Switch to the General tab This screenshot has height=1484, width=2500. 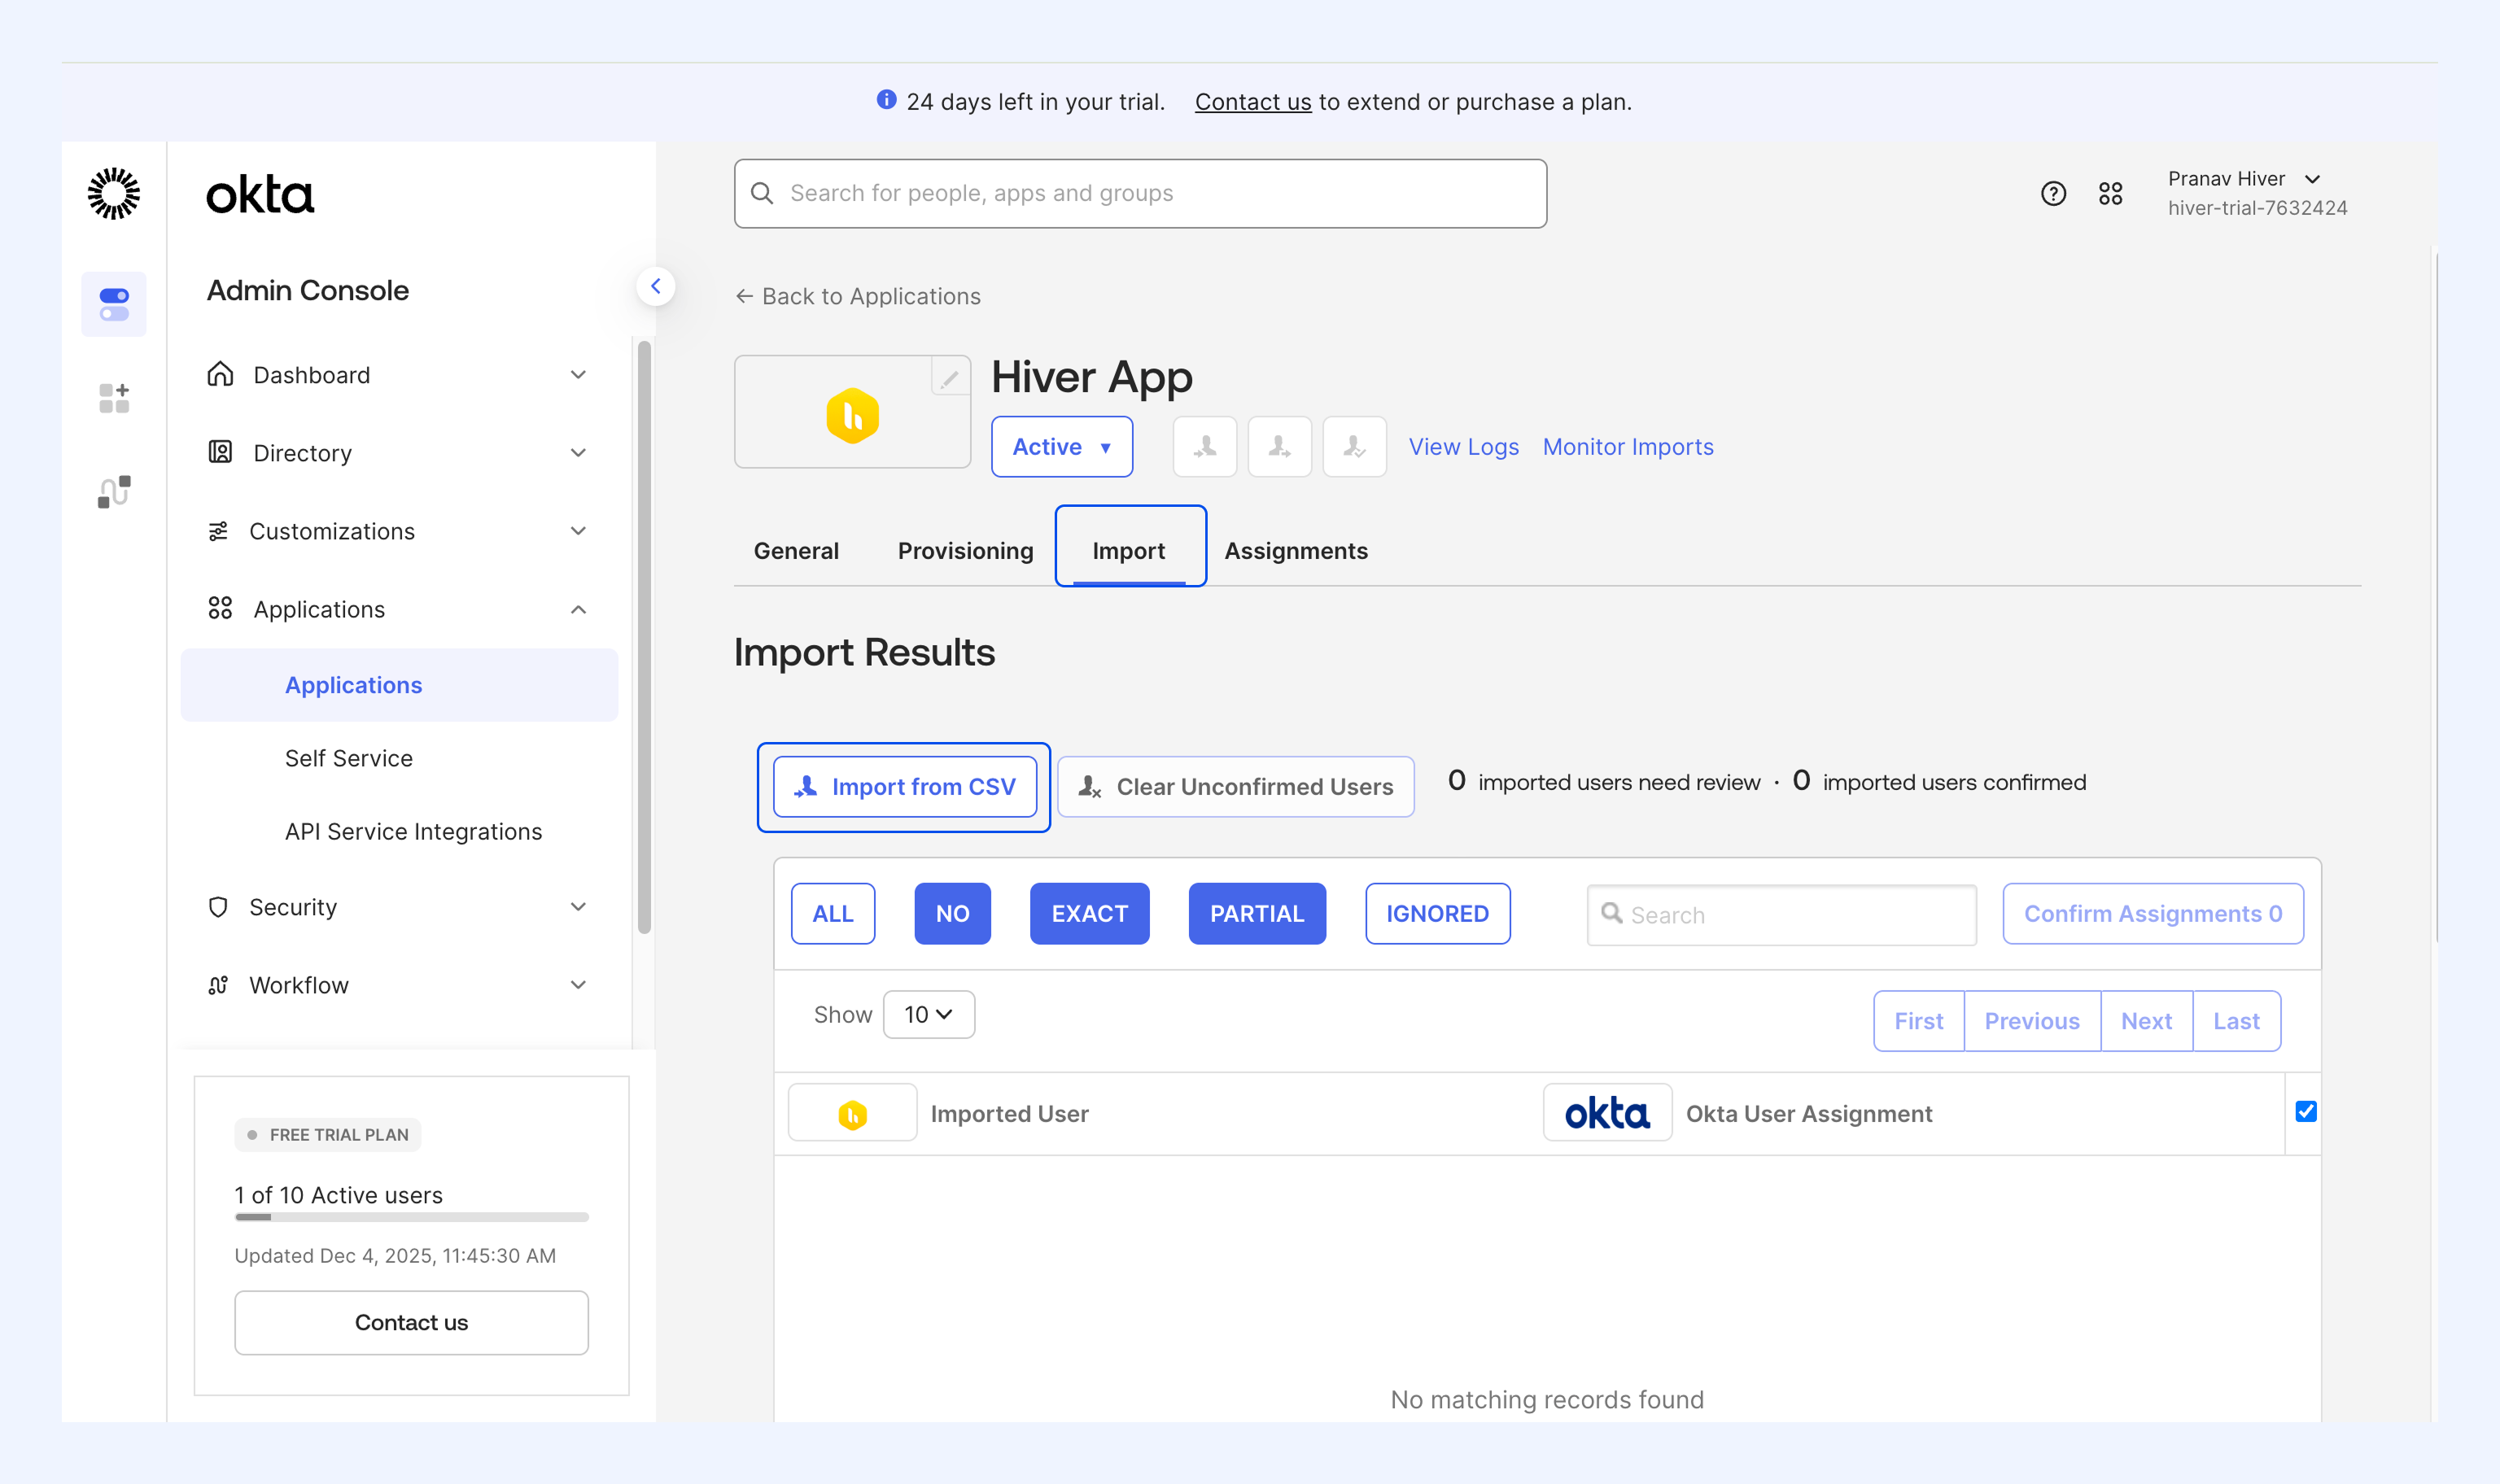(796, 550)
